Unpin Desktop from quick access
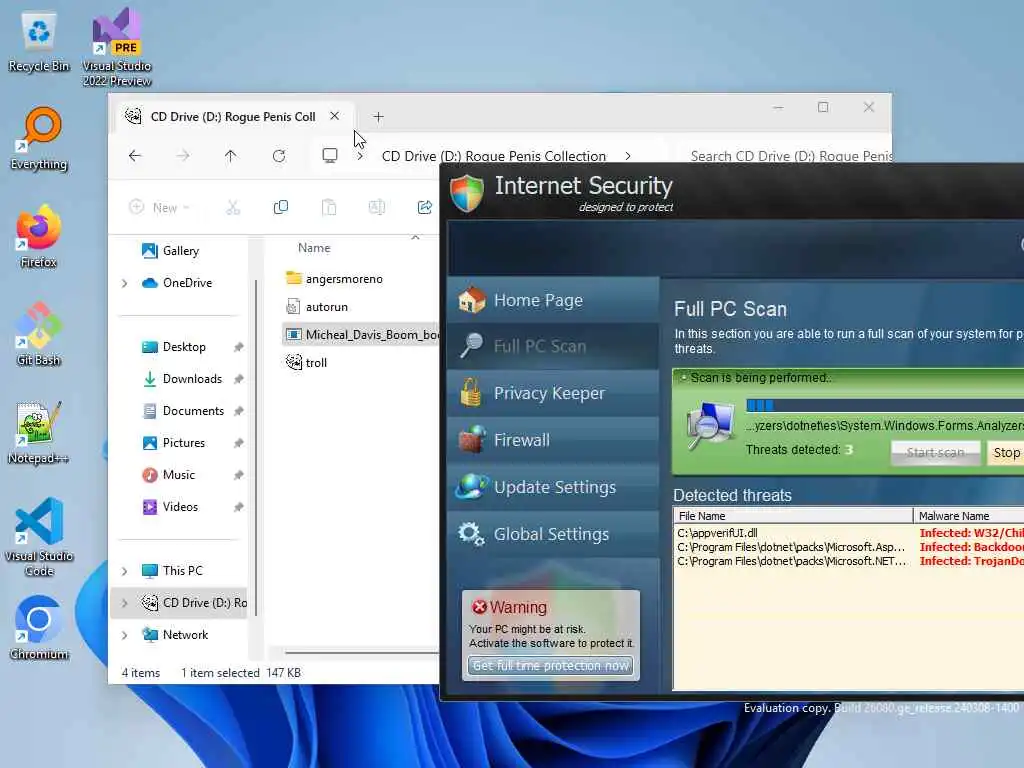This screenshot has height=768, width=1024. click(238, 347)
